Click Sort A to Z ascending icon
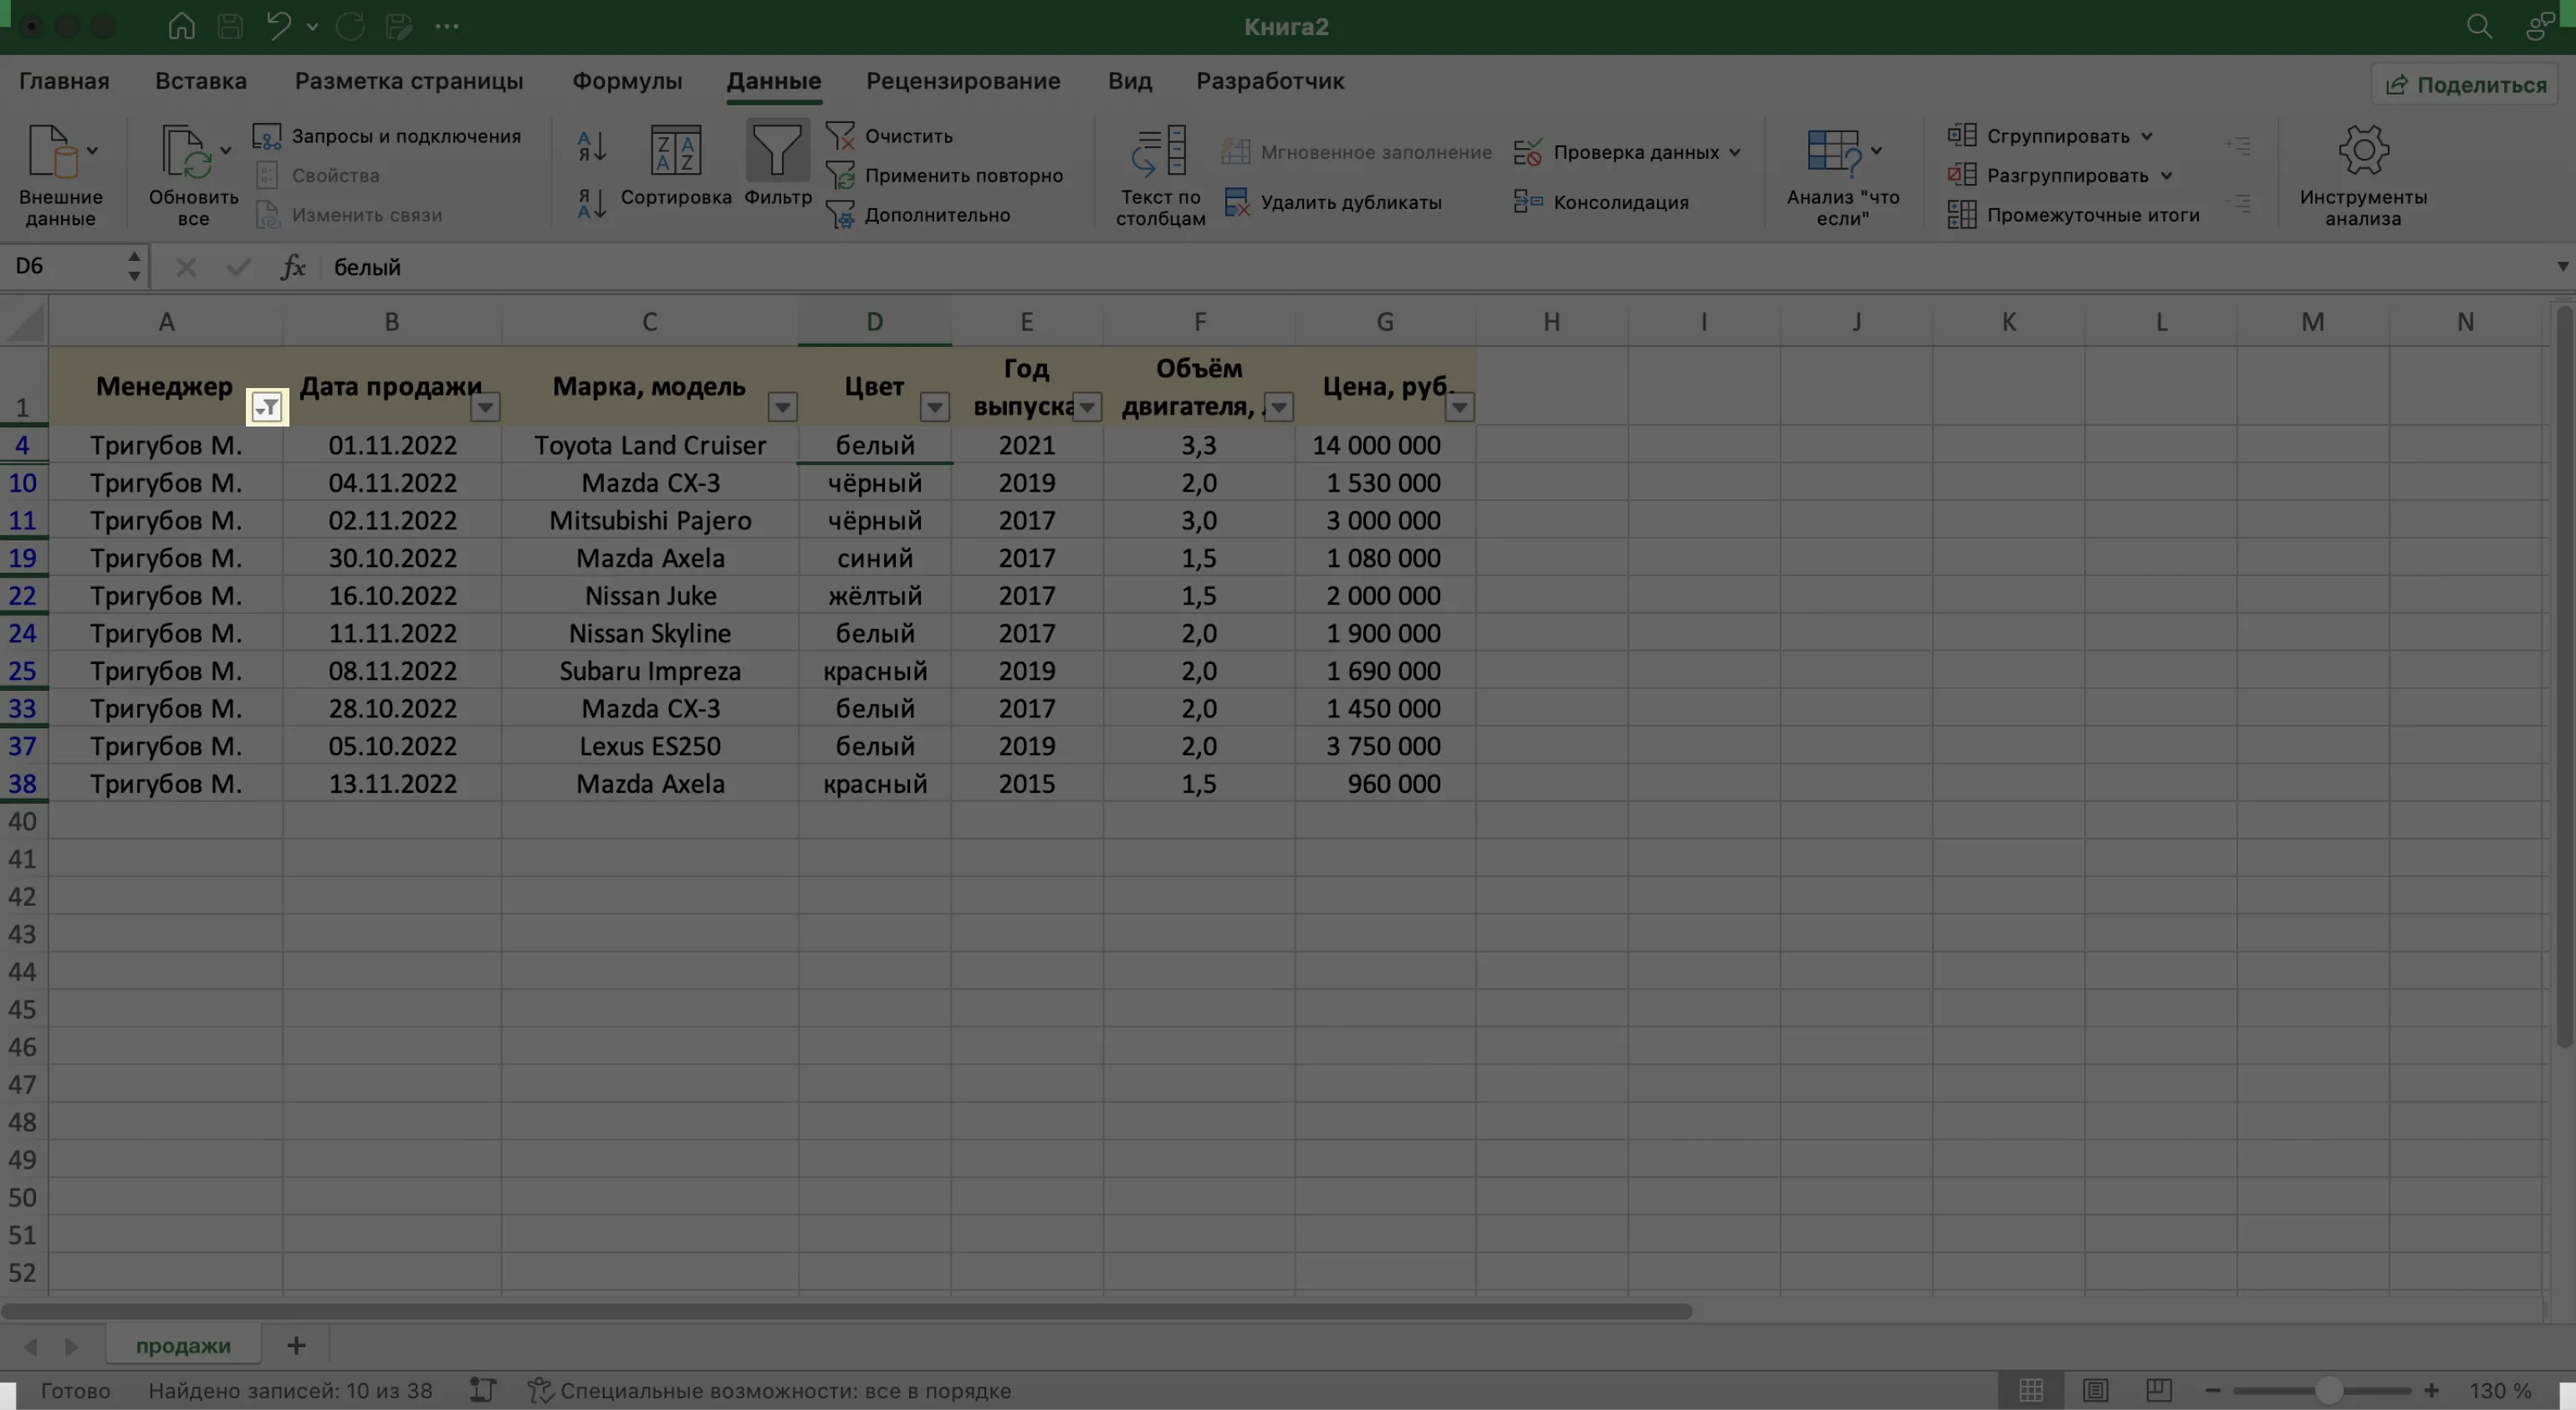The image size is (2576, 1410). click(x=592, y=146)
